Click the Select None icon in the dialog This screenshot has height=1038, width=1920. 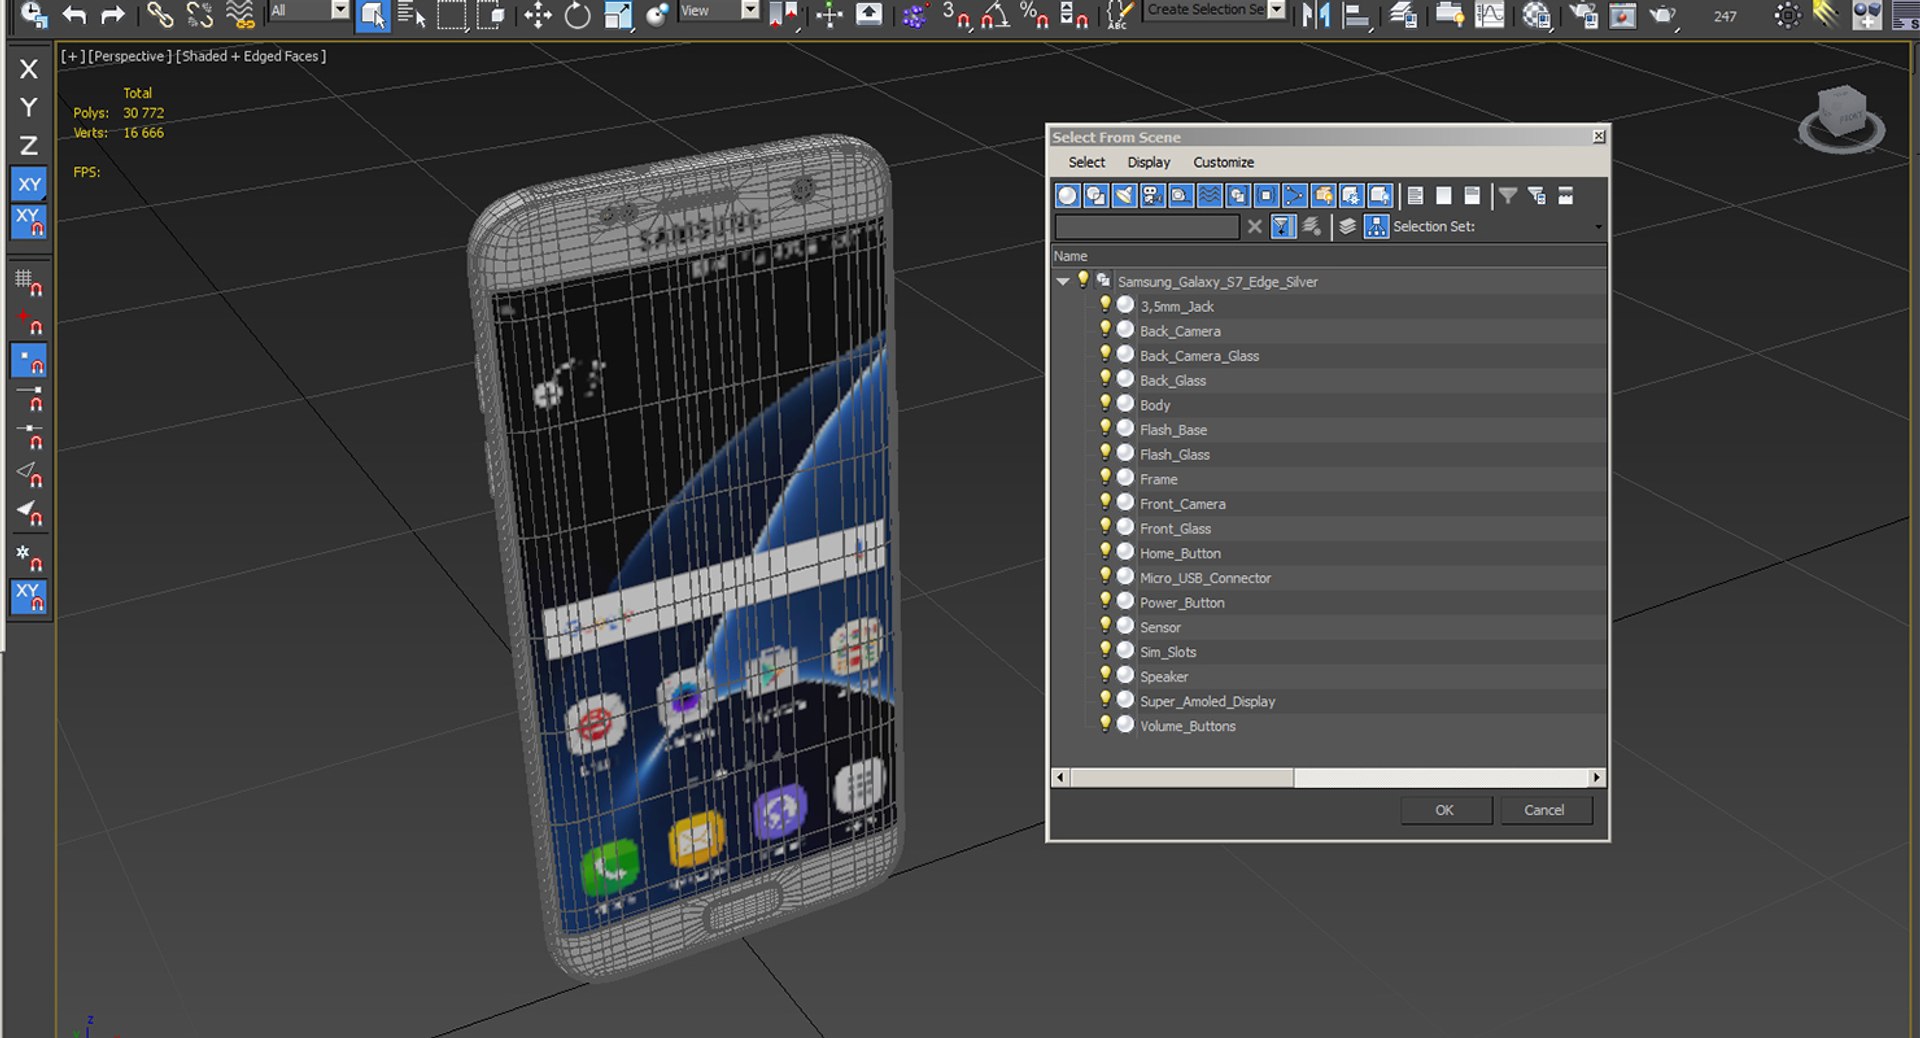click(1443, 196)
